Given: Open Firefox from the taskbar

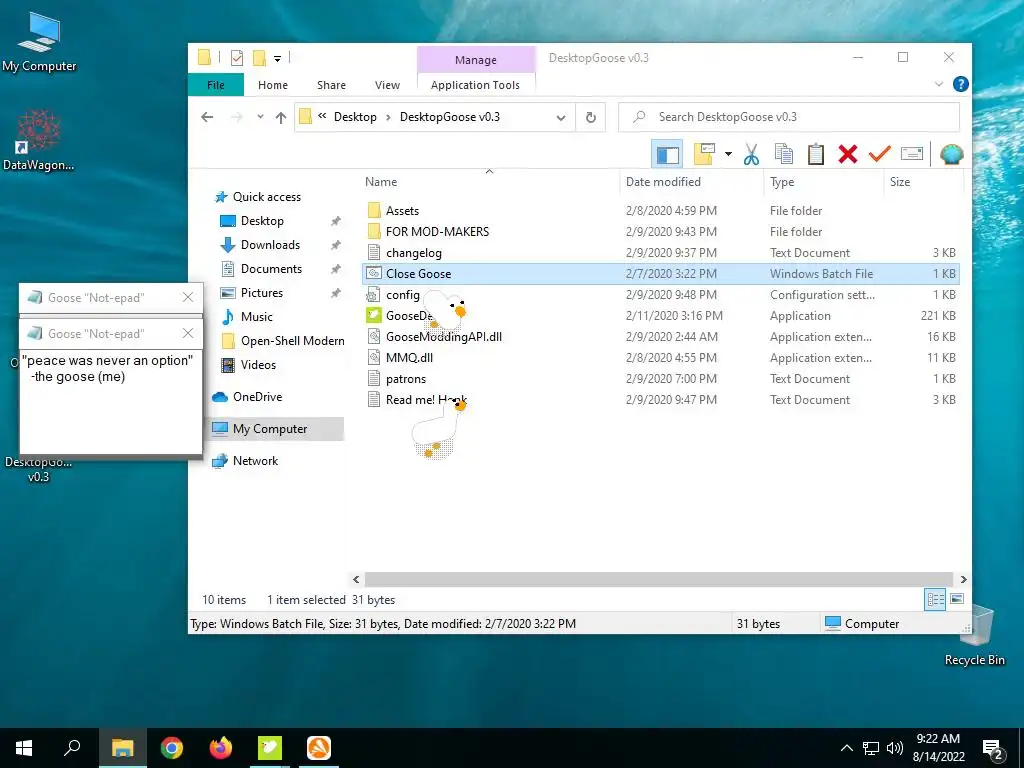Looking at the screenshot, I should tap(221, 748).
